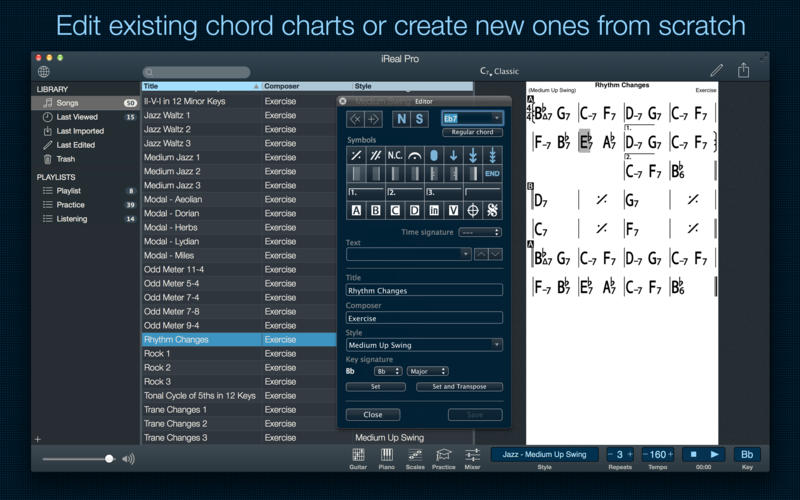Open the Mixer panel

473,457
